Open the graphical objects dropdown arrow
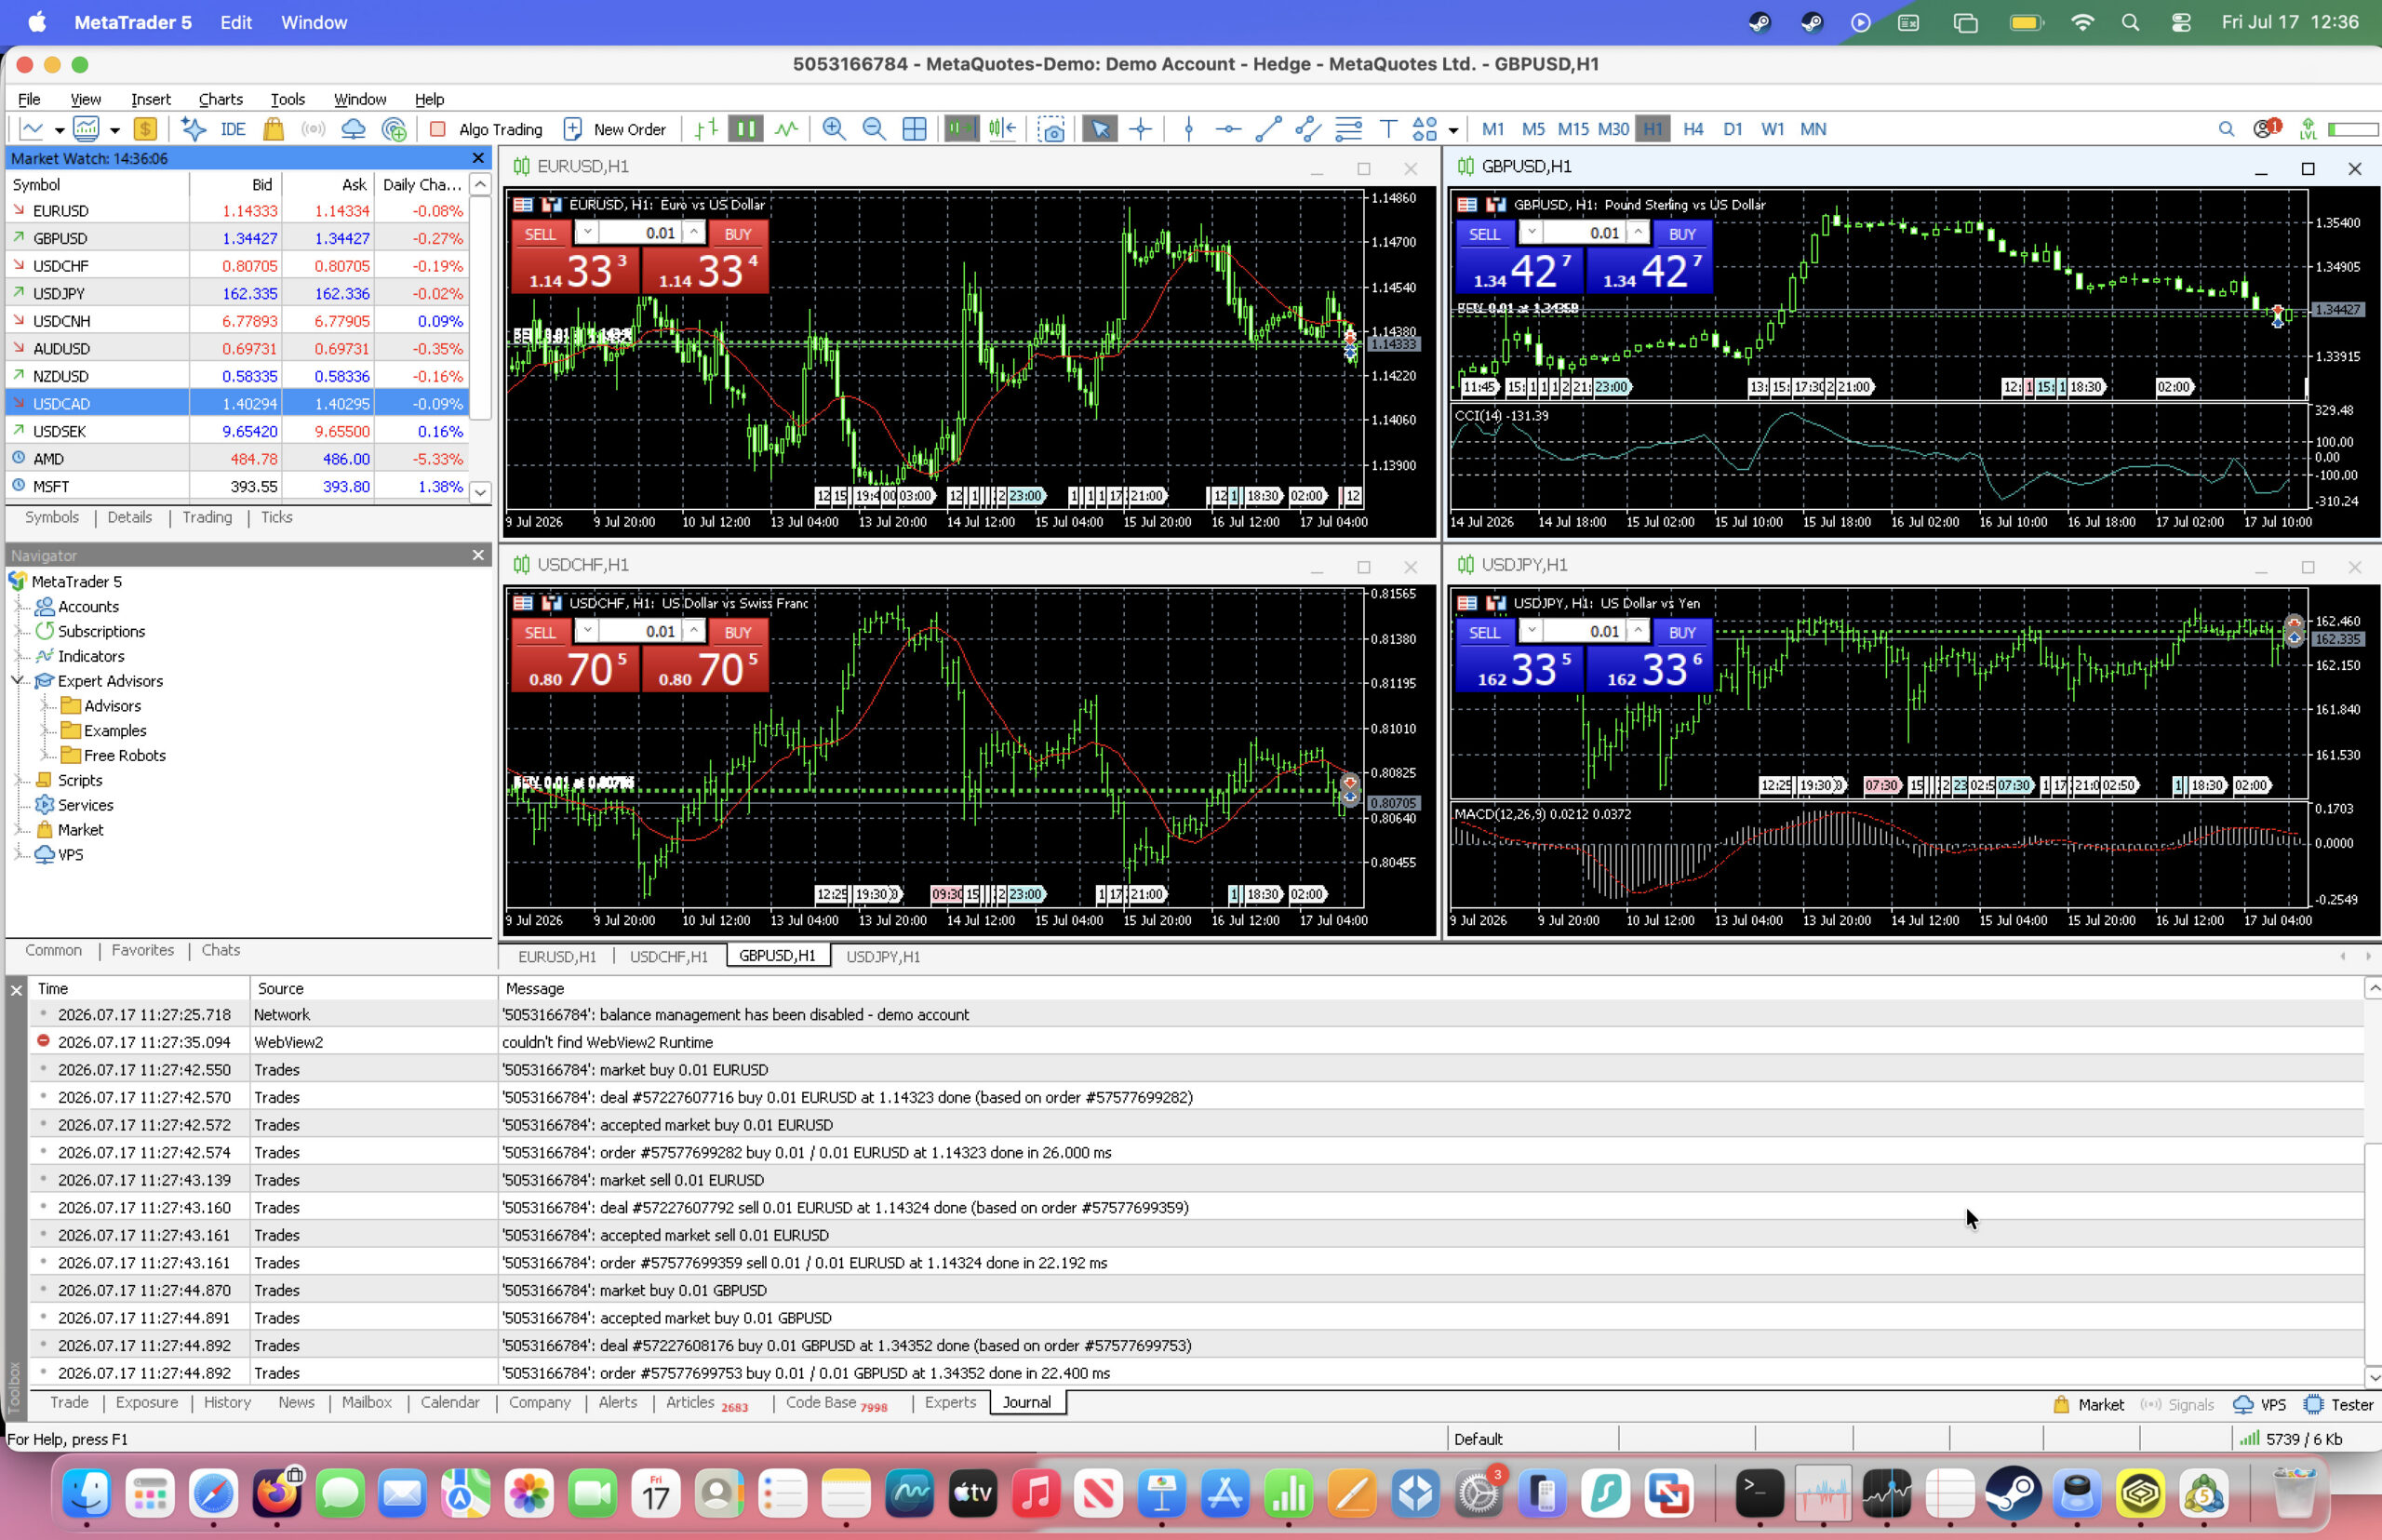The width and height of the screenshot is (2382, 1540). (x=1453, y=130)
